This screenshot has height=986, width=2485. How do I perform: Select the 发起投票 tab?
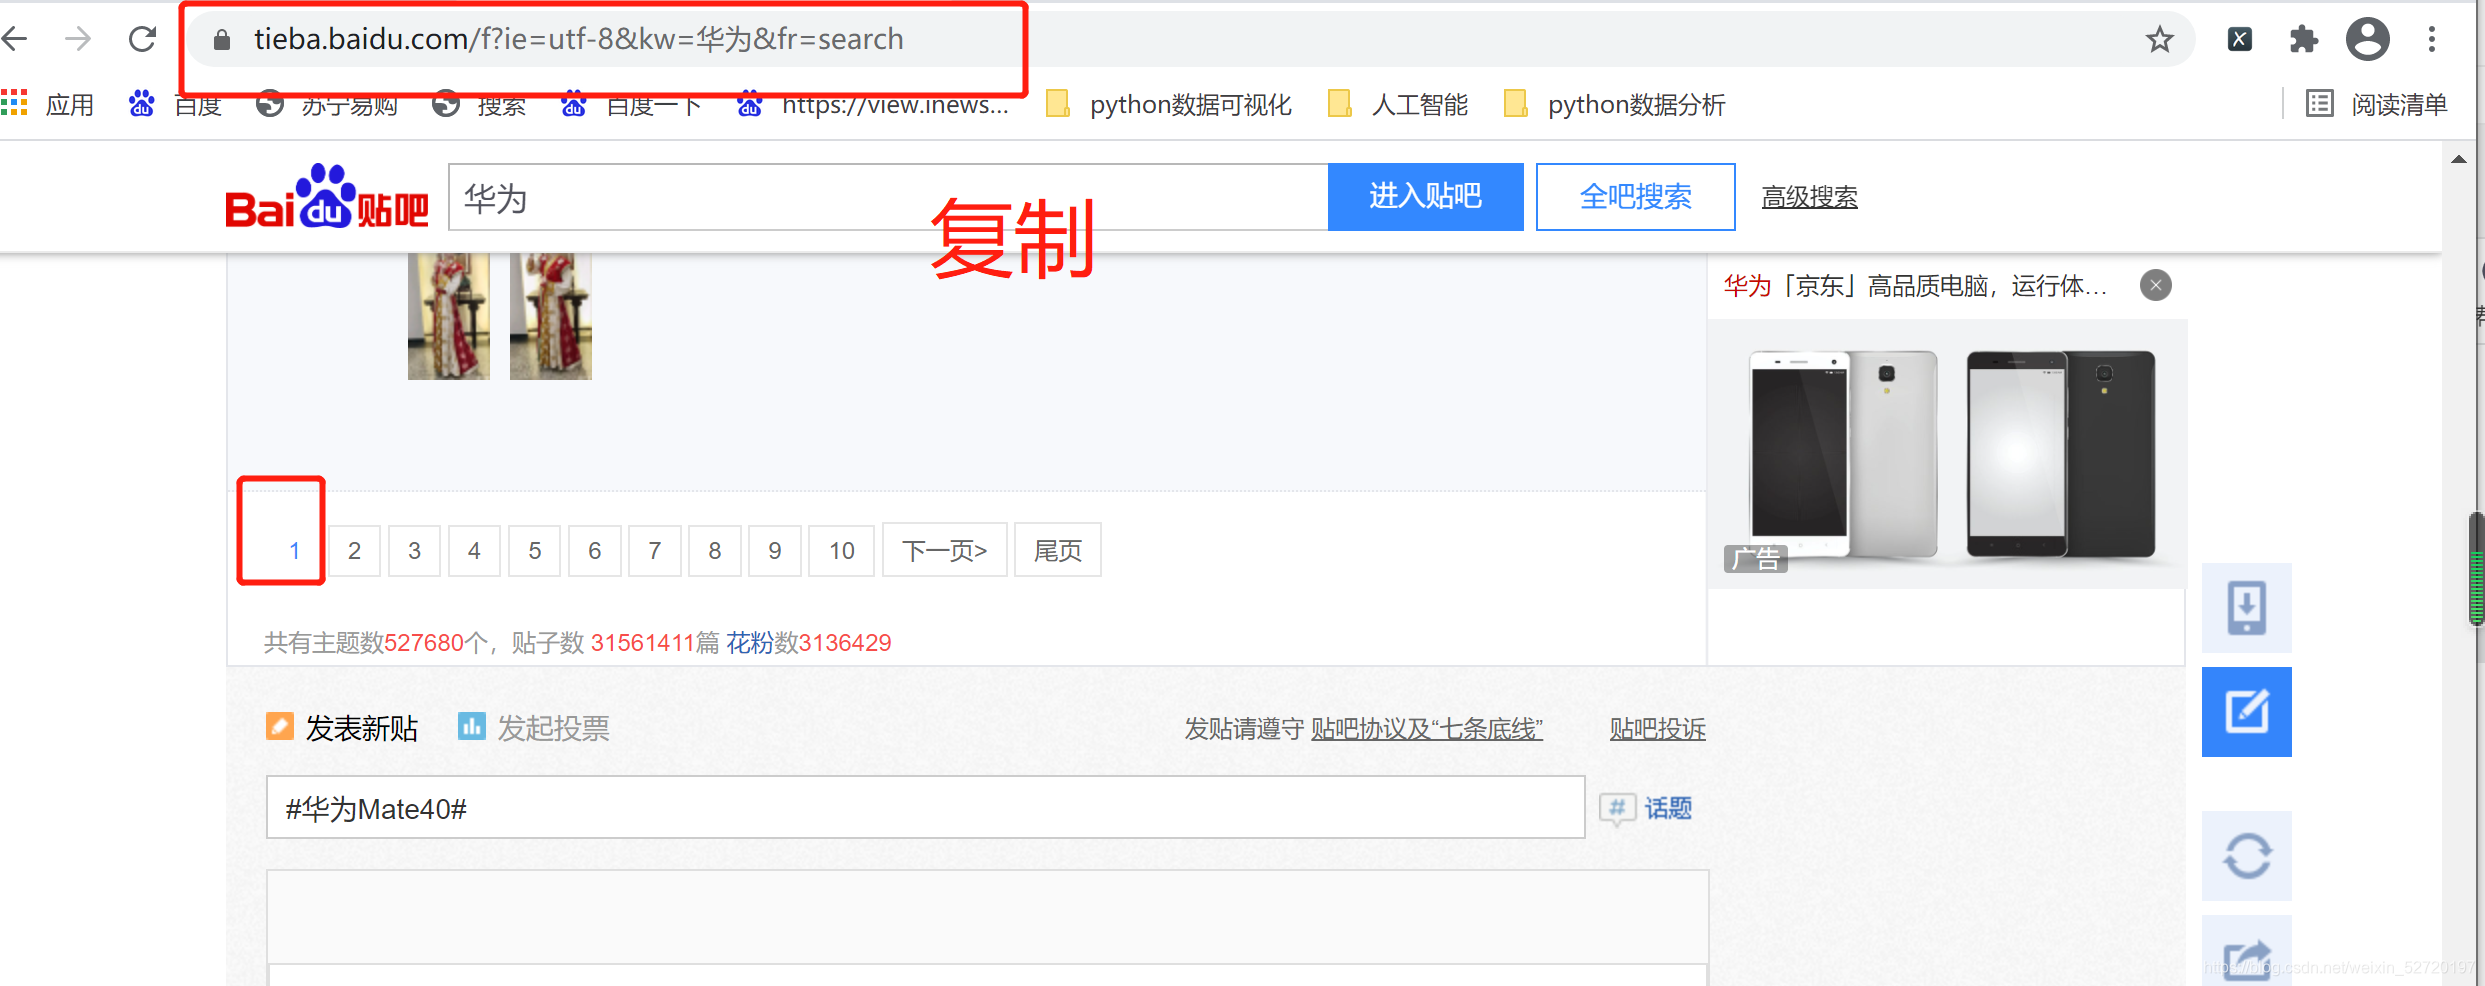[x=534, y=728]
